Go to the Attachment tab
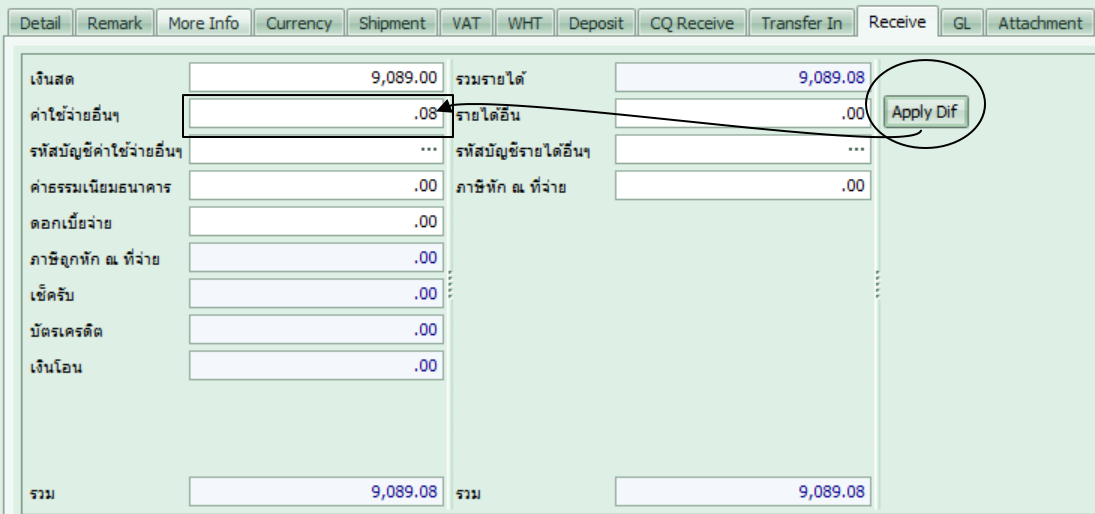 coord(1040,23)
